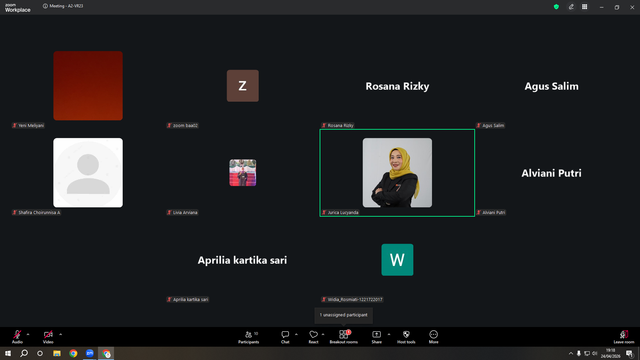Start screen sharing with Share
The image size is (640, 360).
pos(376,337)
